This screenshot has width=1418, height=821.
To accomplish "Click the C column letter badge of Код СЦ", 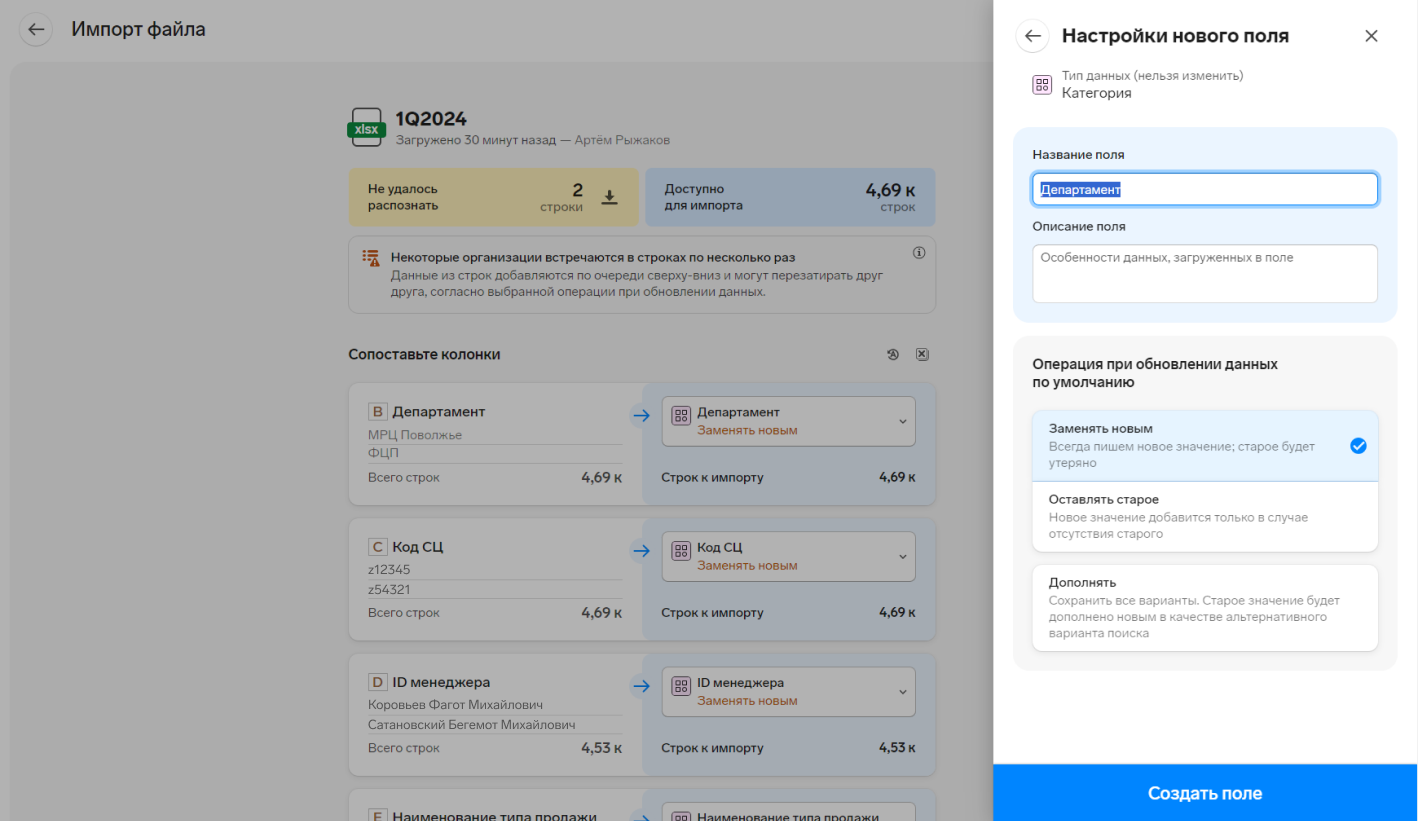I will [377, 547].
